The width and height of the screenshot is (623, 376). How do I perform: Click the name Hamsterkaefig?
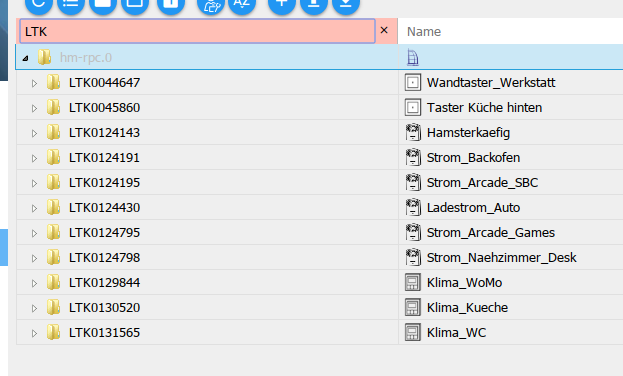(468, 133)
